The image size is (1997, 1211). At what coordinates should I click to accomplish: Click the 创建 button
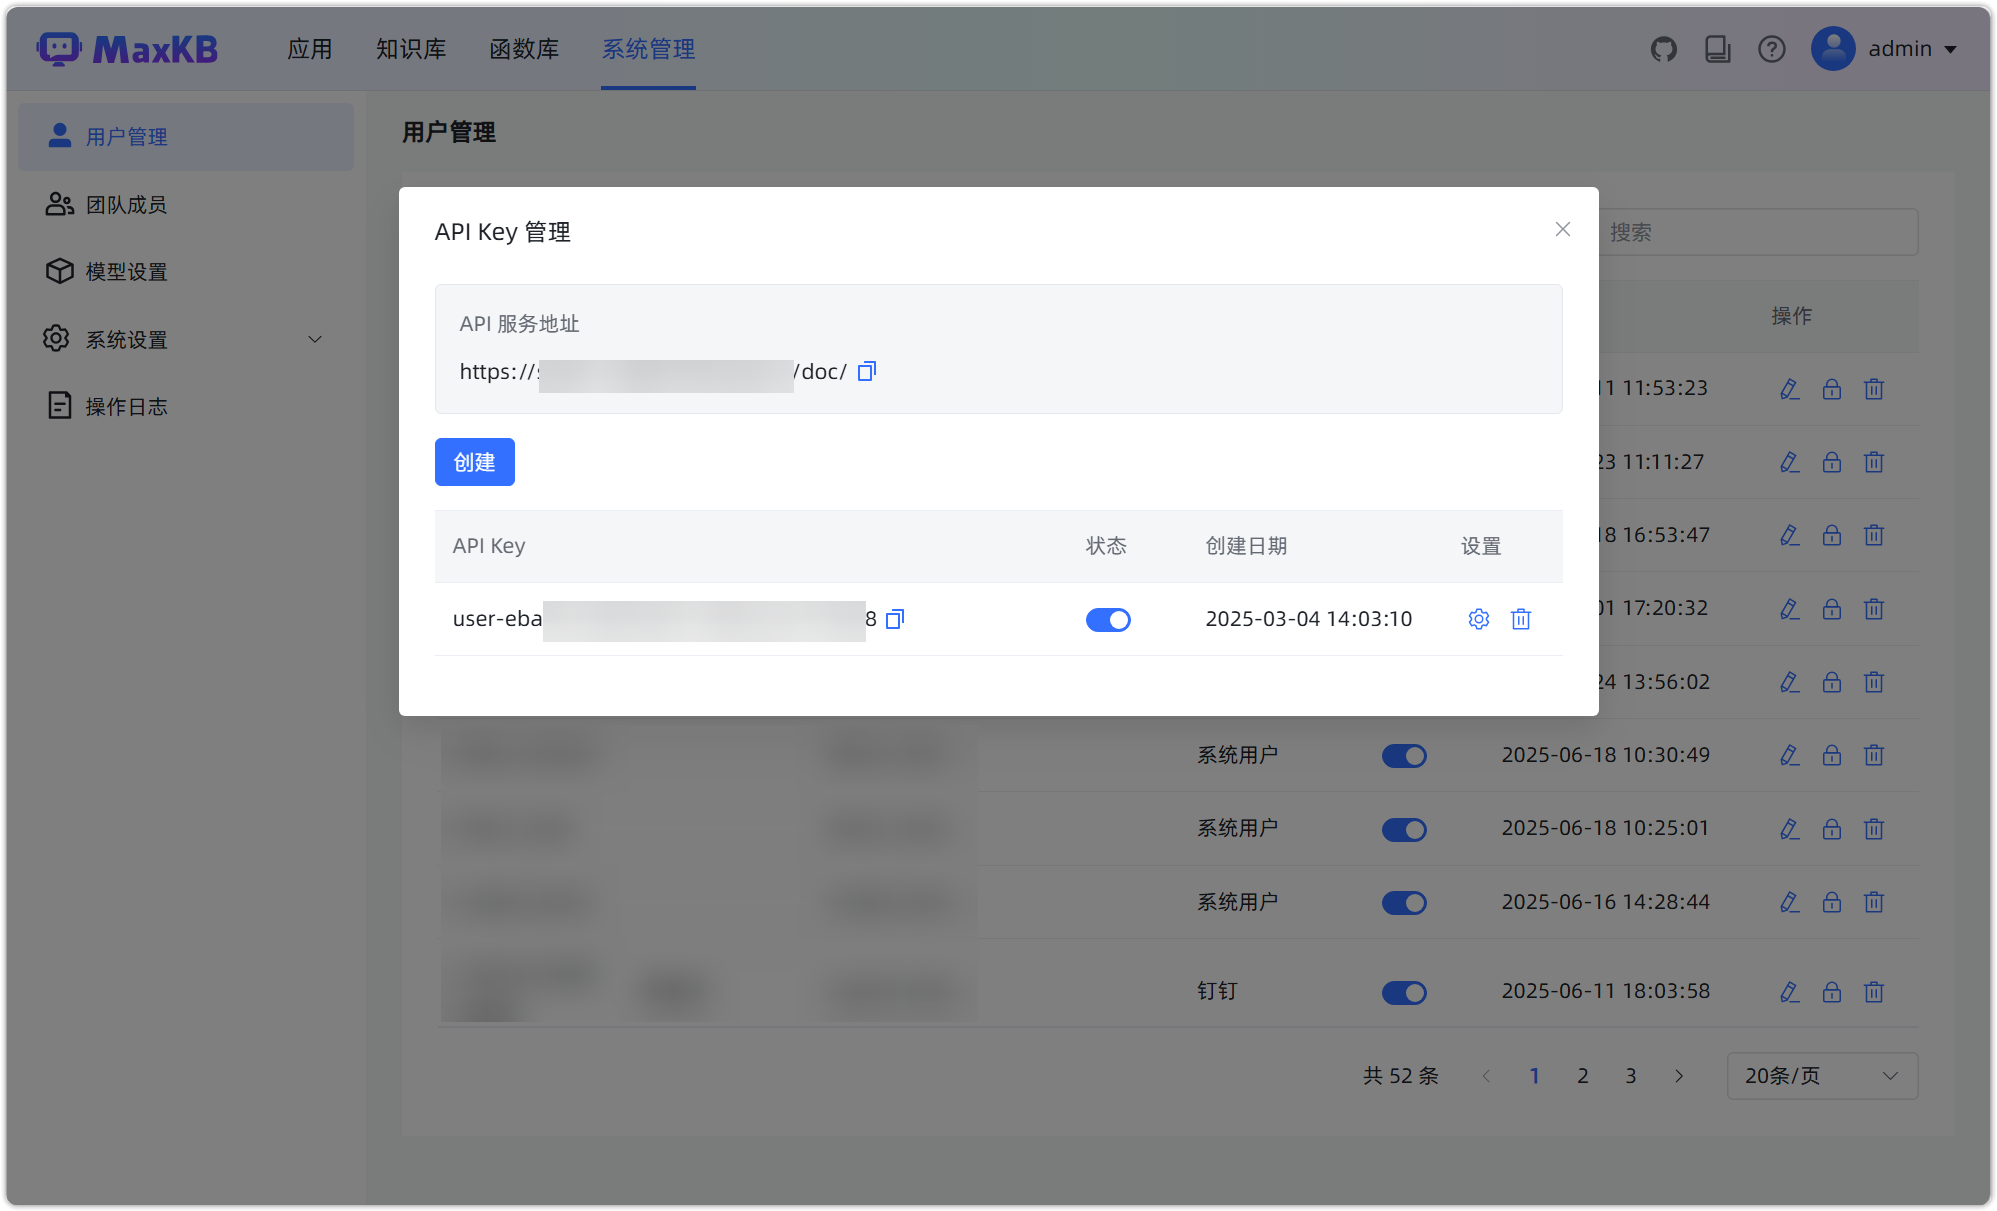click(x=474, y=462)
